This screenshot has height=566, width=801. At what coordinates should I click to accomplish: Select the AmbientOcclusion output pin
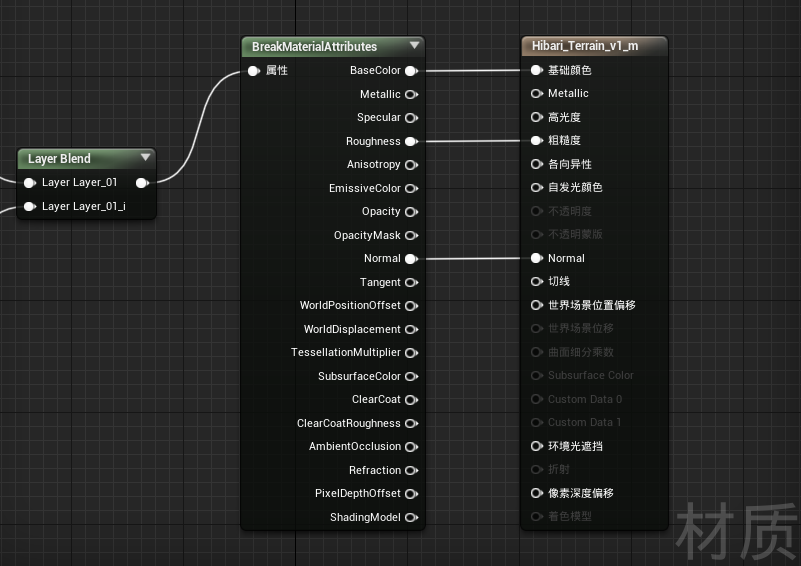click(412, 447)
